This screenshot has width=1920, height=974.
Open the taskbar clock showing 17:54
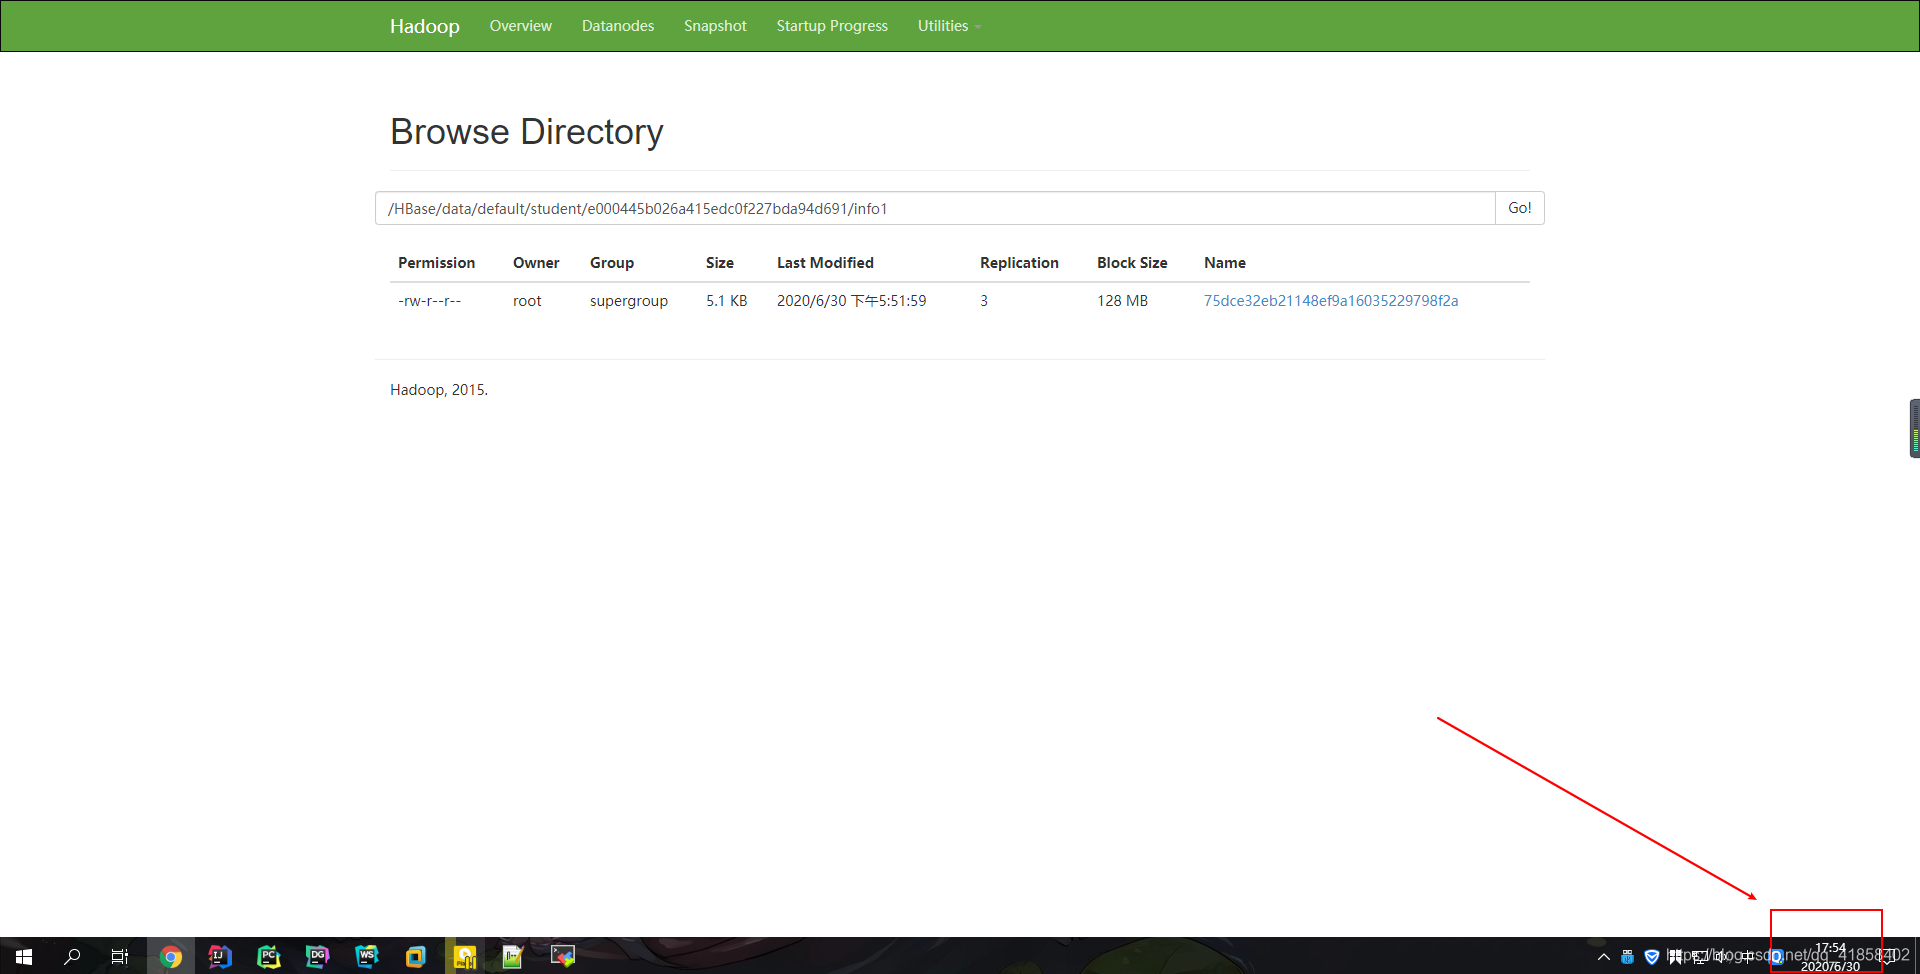pyautogui.click(x=1830, y=957)
